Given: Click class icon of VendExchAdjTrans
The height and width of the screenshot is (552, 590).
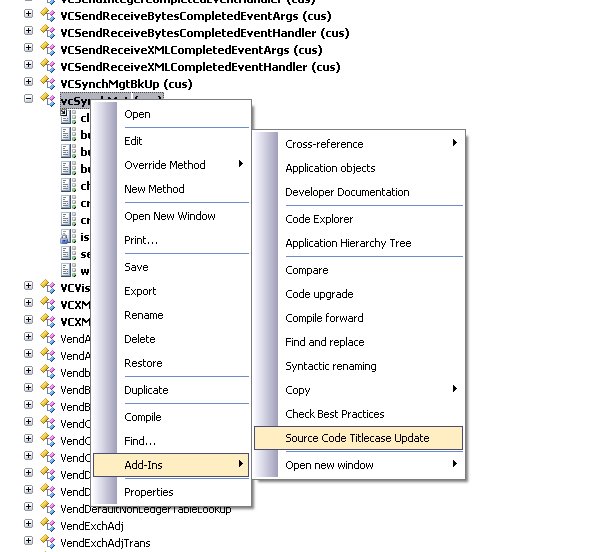Looking at the screenshot, I should point(48,542).
